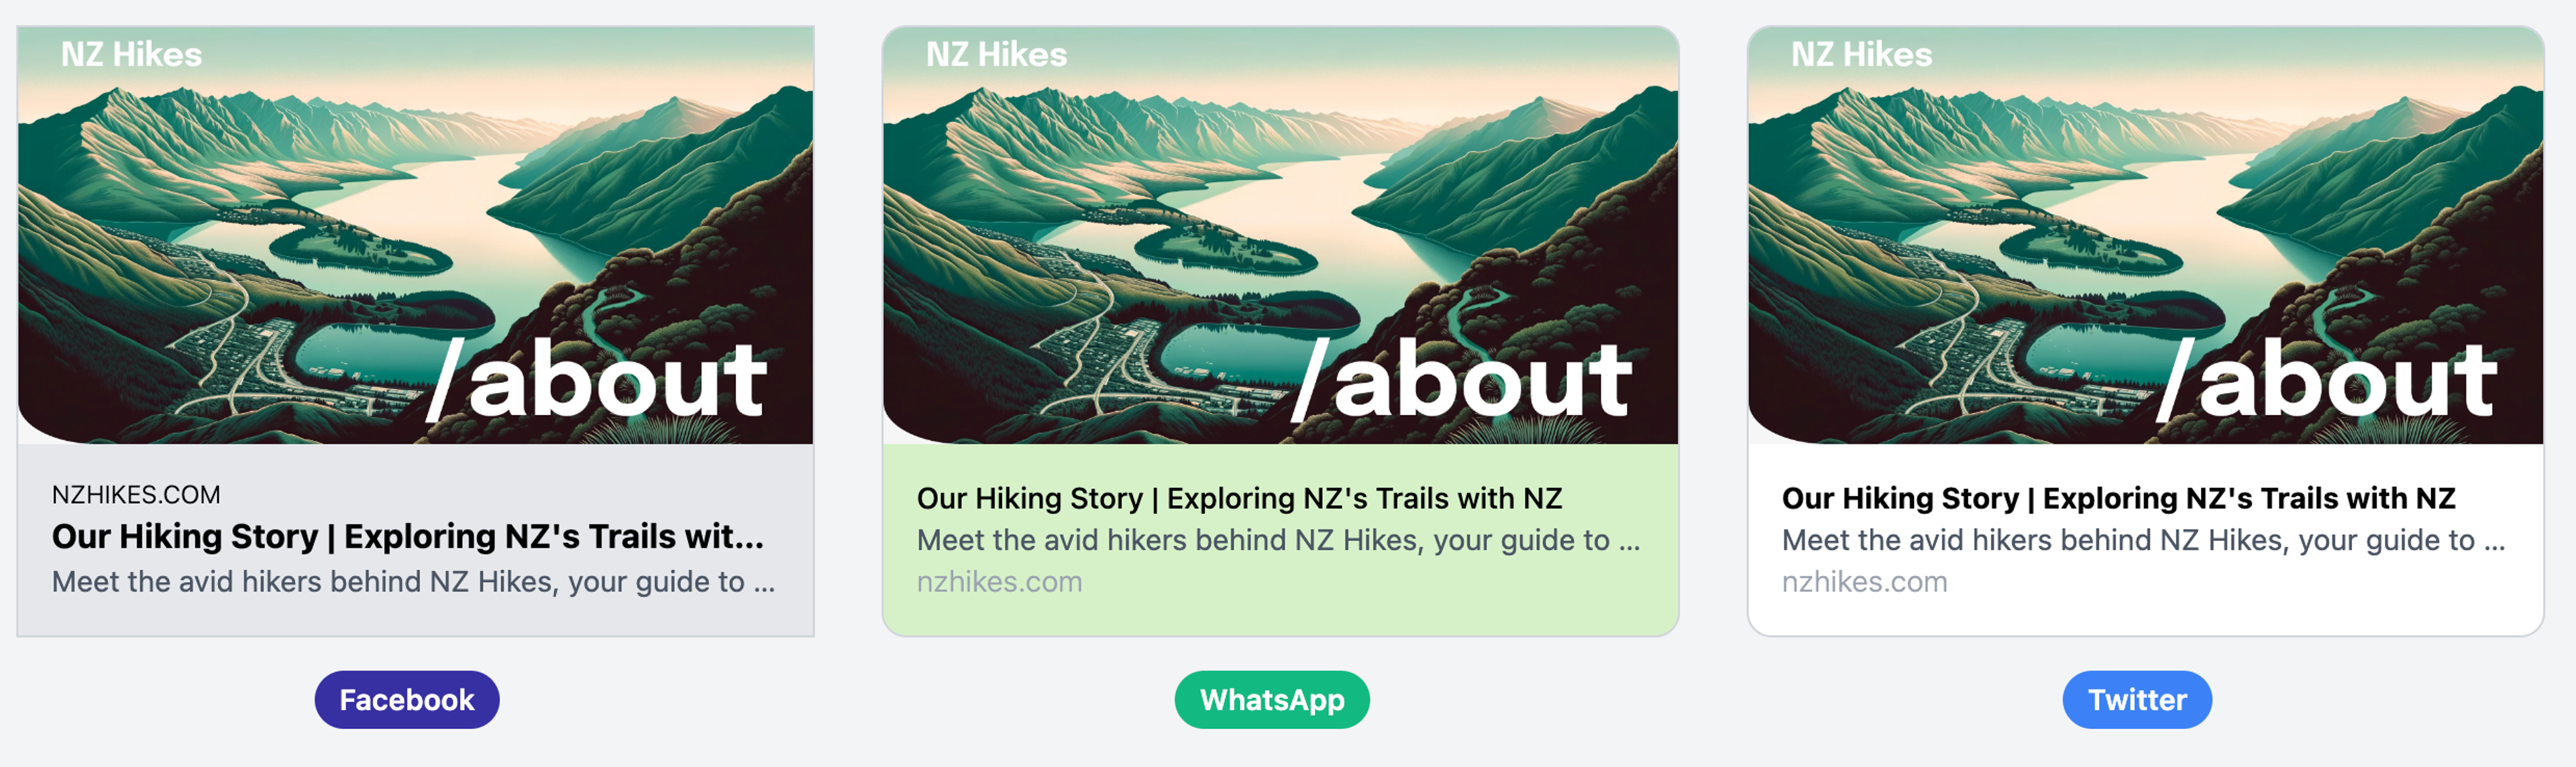Click NZHIKES.COM domain in Facebook card
2576x767 pixels.
[136, 495]
